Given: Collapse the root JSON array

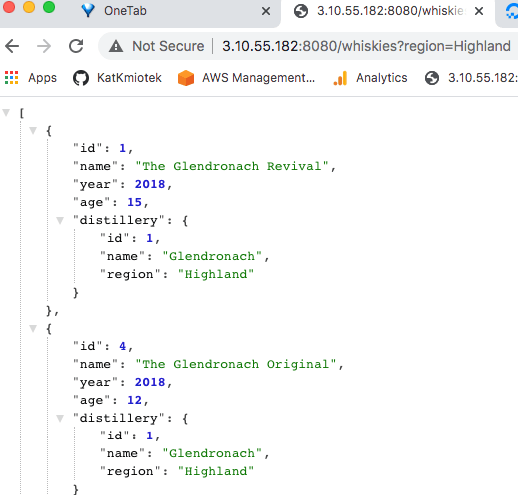Looking at the screenshot, I should (x=6, y=113).
